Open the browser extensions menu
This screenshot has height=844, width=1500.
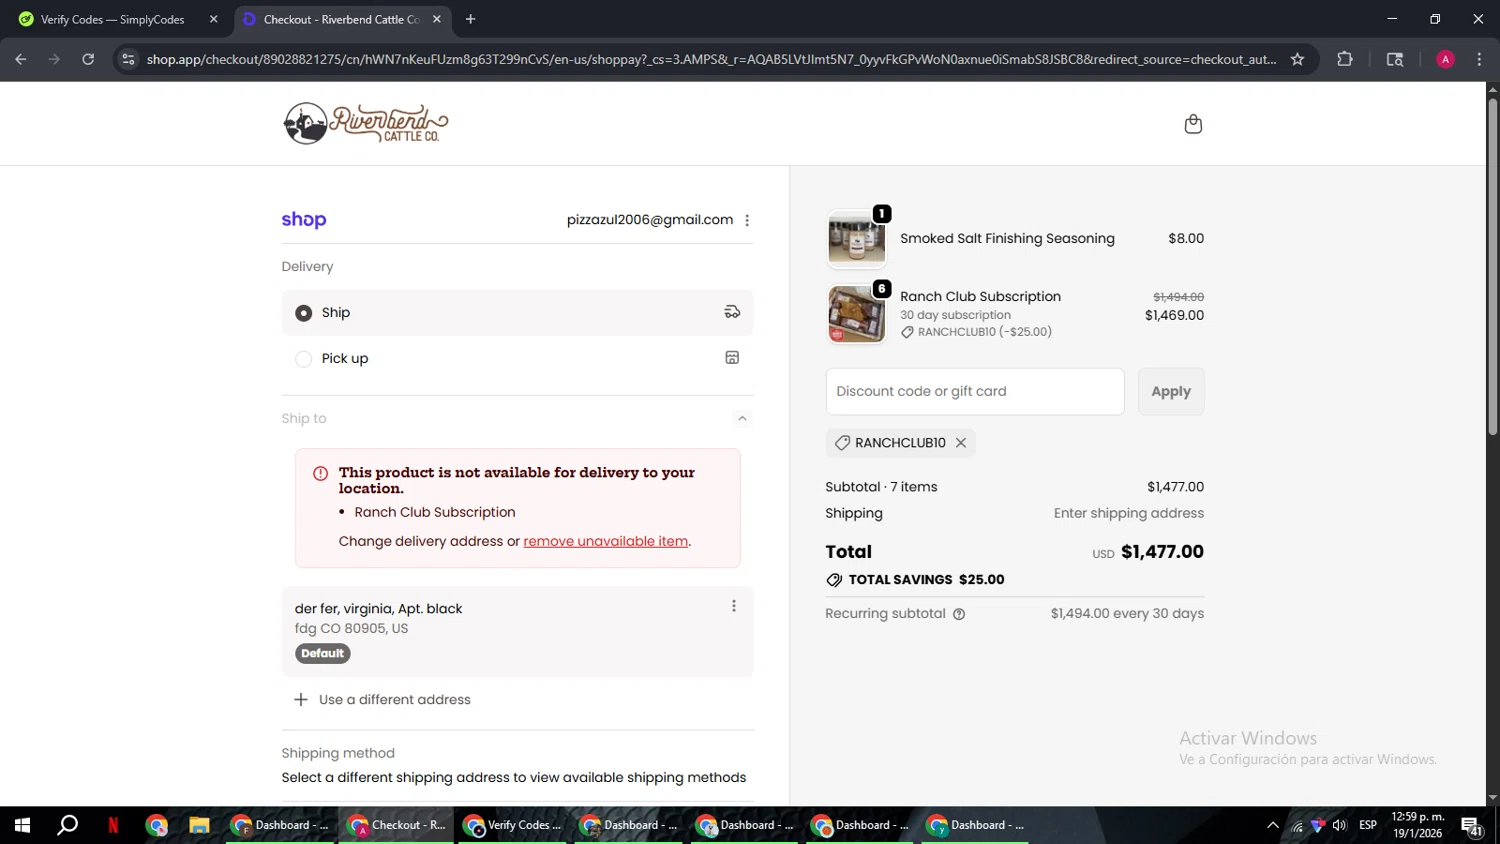[x=1345, y=59]
